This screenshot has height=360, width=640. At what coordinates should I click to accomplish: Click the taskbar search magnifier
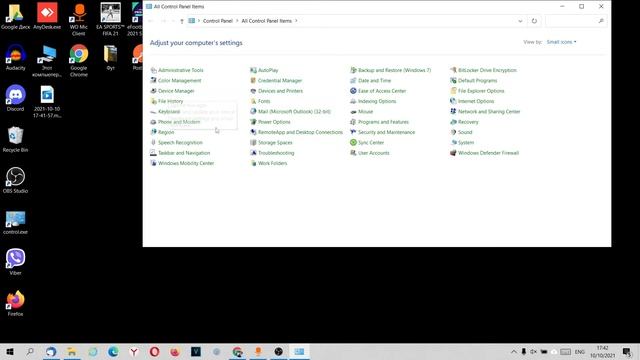click(30, 351)
